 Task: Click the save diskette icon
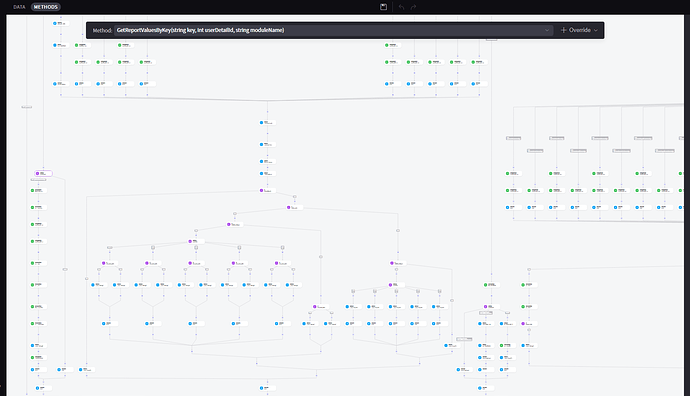pos(383,7)
